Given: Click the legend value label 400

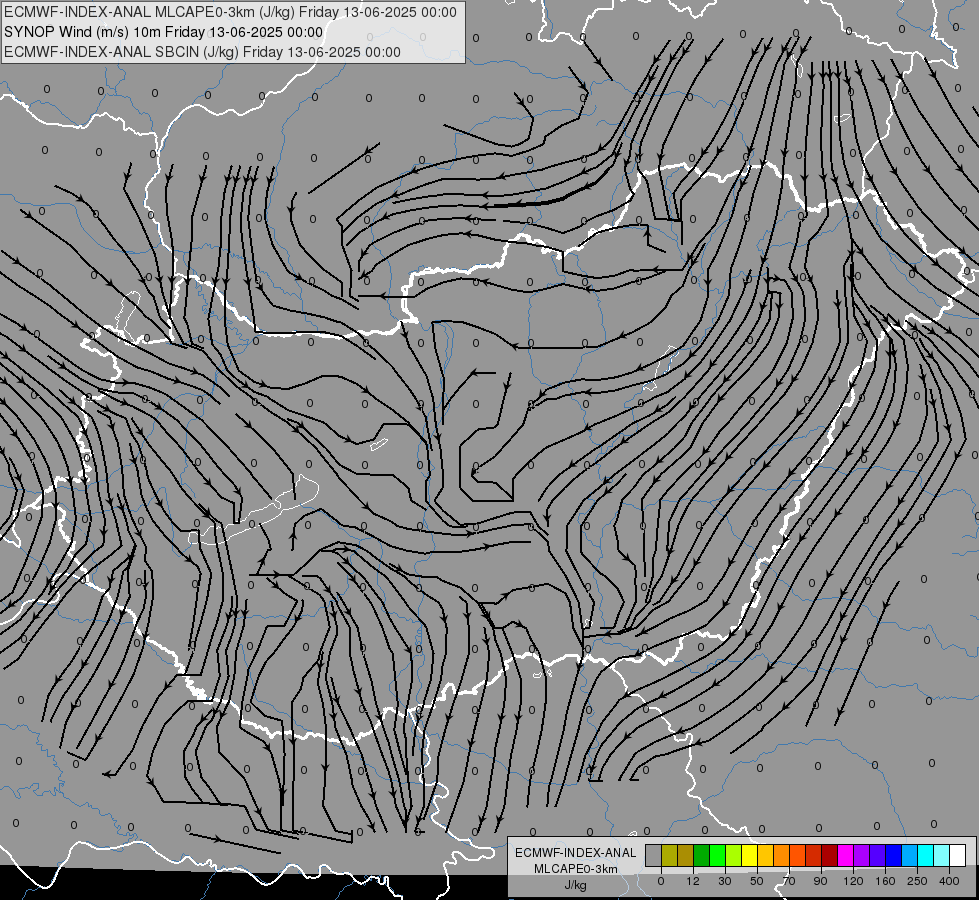Looking at the screenshot, I should 949,881.
